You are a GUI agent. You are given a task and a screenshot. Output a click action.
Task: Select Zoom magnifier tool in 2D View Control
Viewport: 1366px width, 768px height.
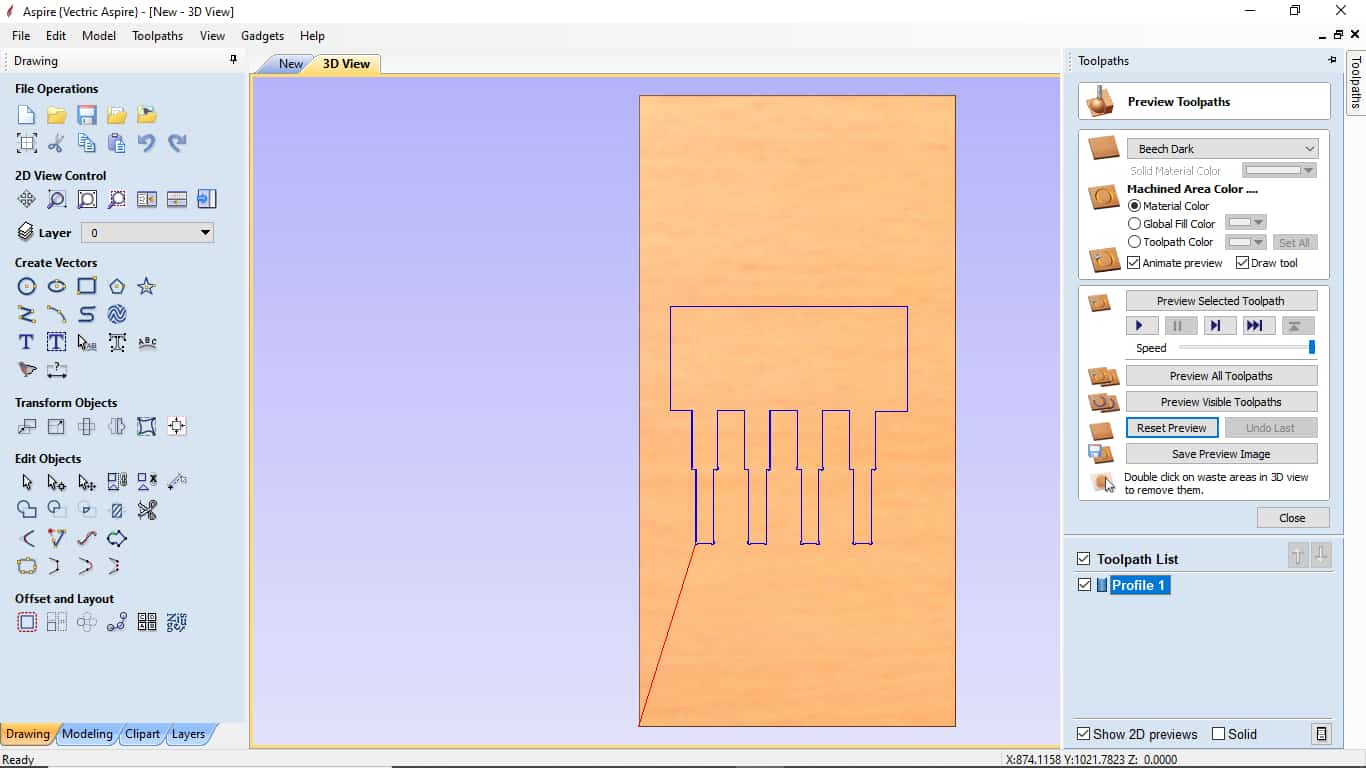point(57,199)
